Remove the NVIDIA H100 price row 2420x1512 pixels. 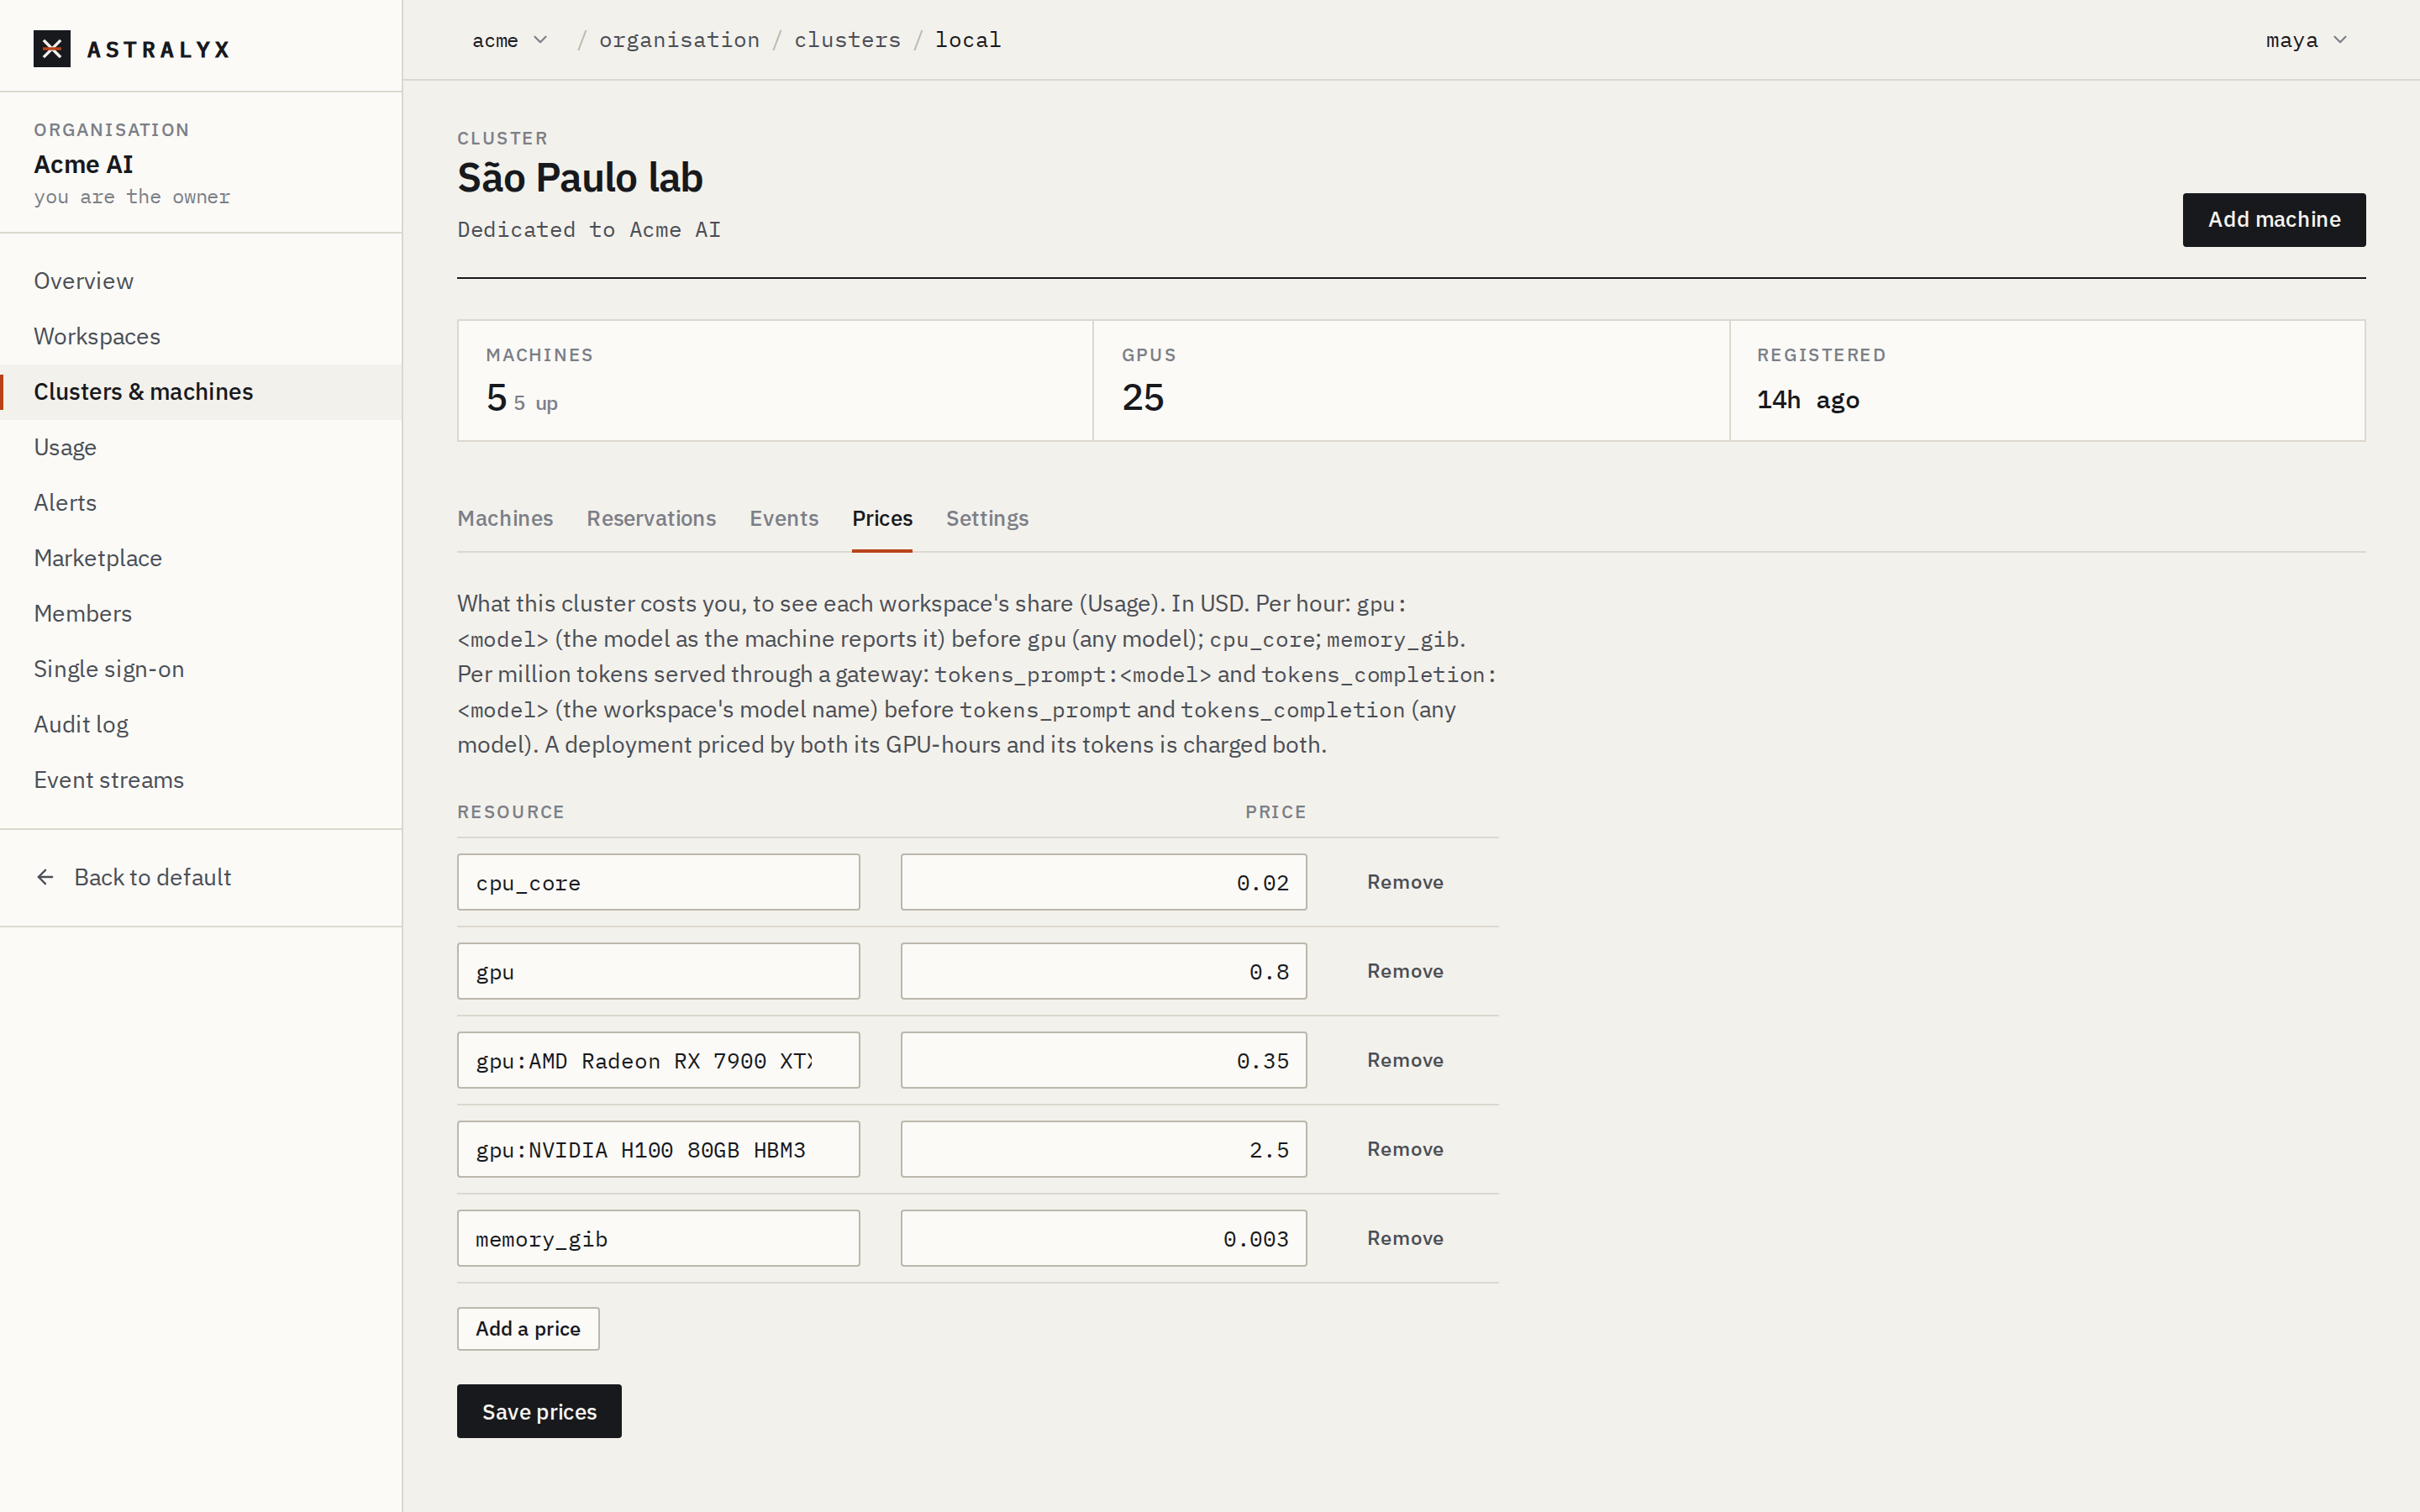click(1405, 1149)
